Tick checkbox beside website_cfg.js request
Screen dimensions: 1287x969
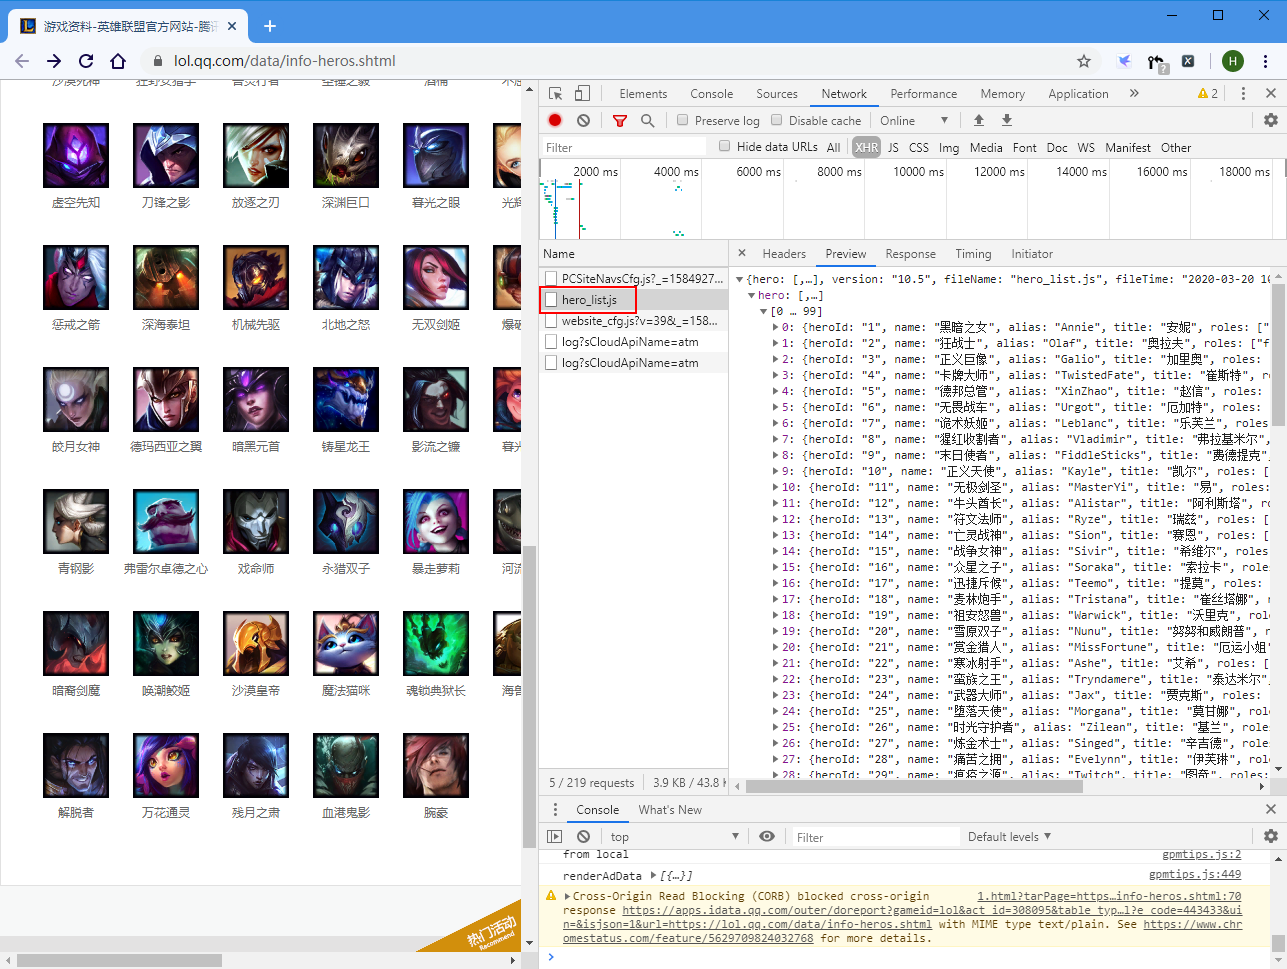551,320
